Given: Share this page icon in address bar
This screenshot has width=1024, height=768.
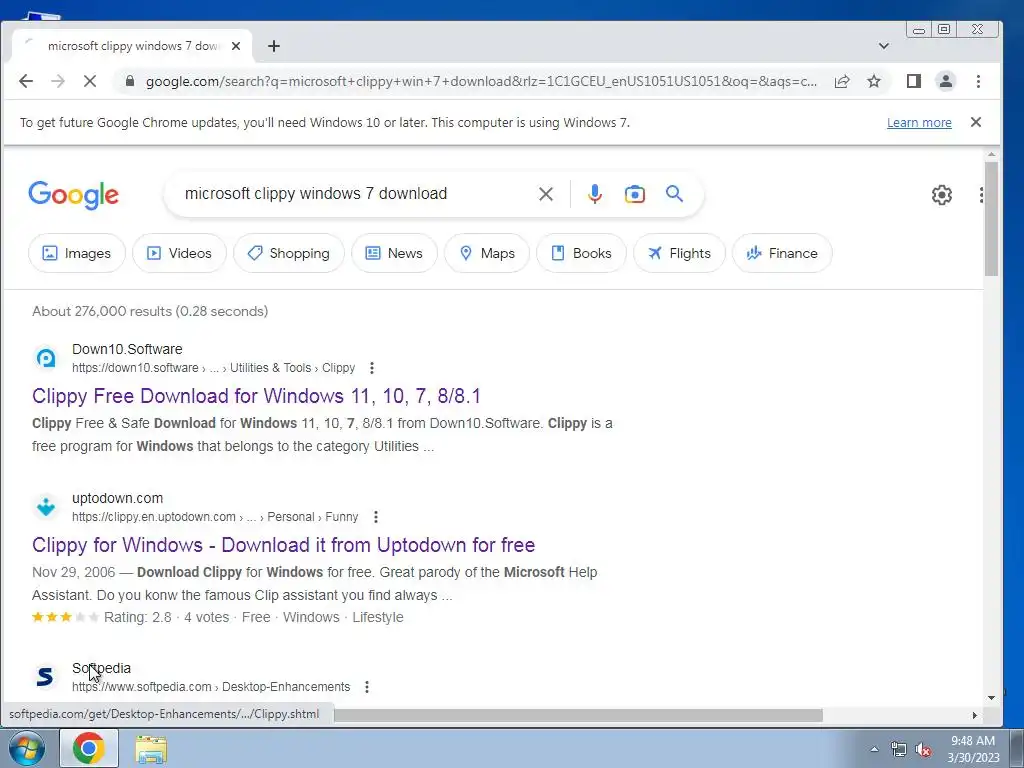Looking at the screenshot, I should (842, 81).
